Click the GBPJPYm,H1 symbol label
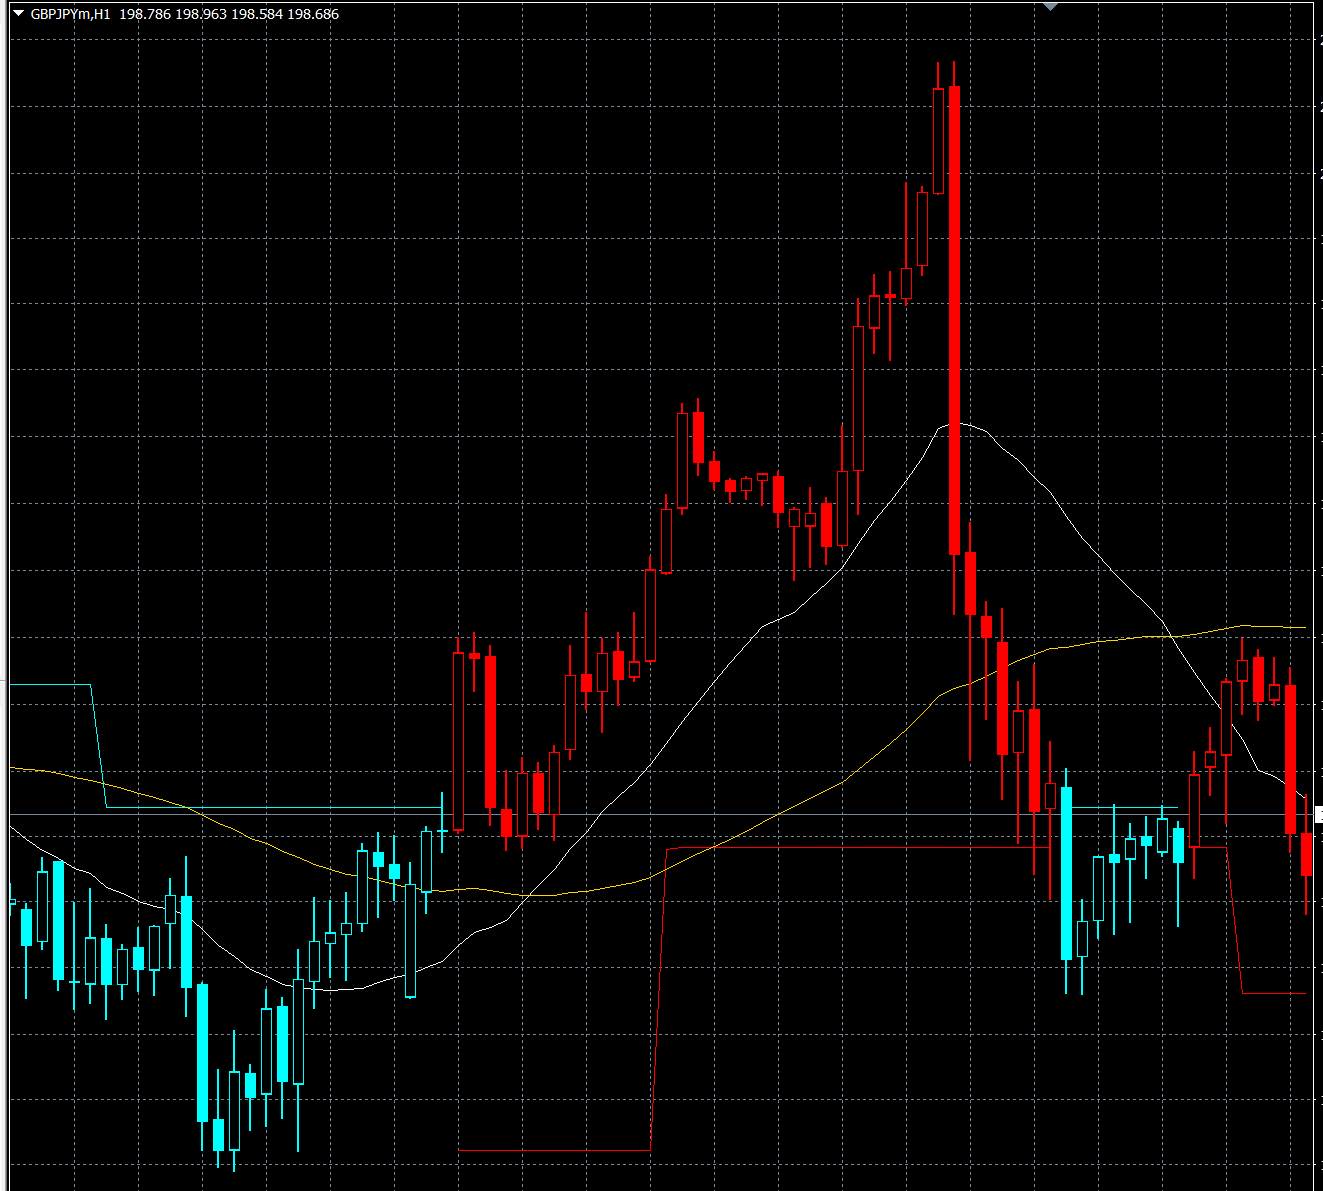This screenshot has width=1323, height=1191. pyautogui.click(x=70, y=14)
